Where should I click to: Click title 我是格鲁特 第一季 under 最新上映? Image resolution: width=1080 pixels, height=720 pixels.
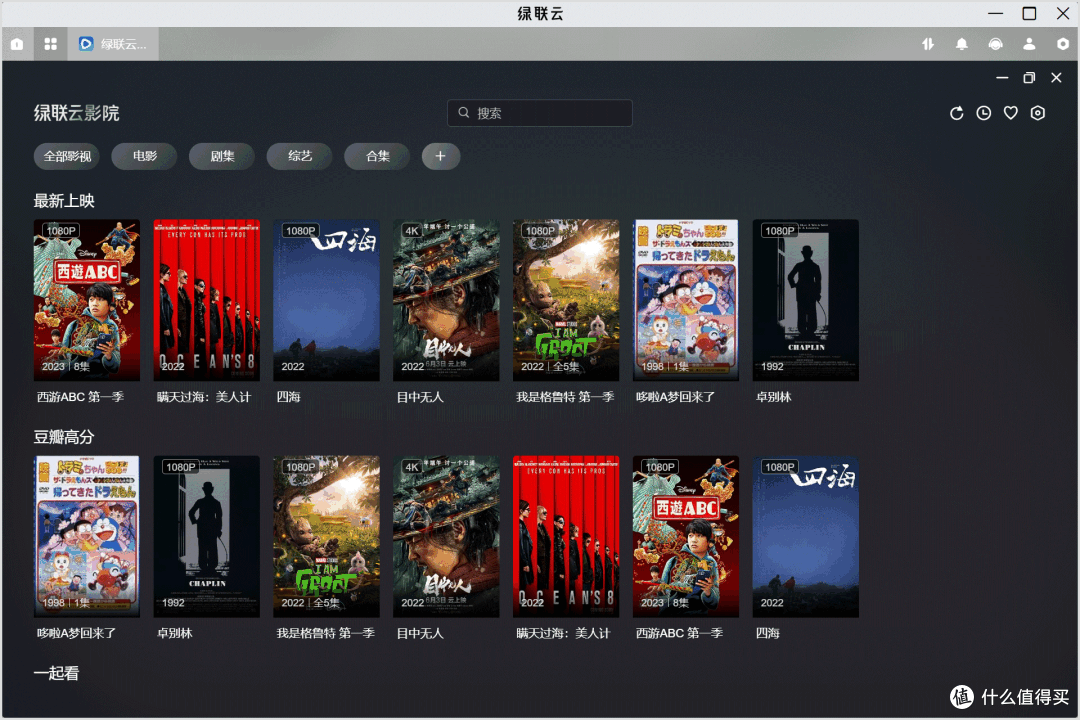point(565,397)
